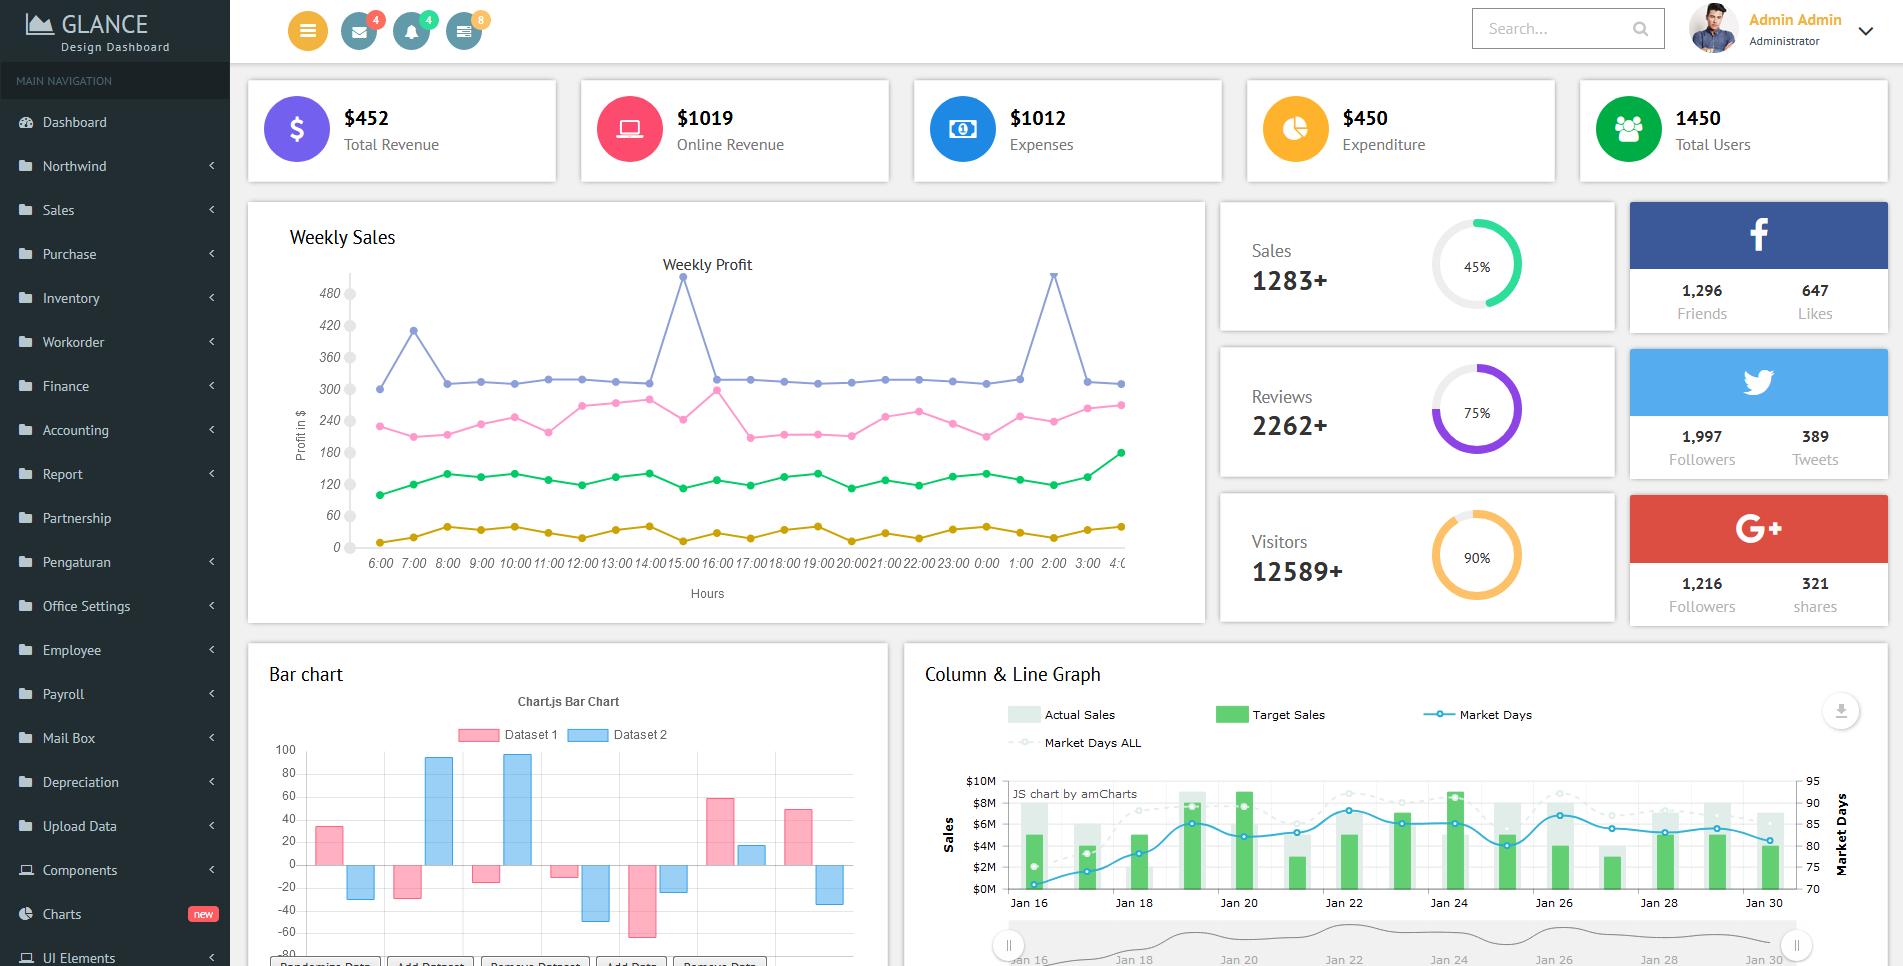Open the bell alerts icon

(x=411, y=32)
